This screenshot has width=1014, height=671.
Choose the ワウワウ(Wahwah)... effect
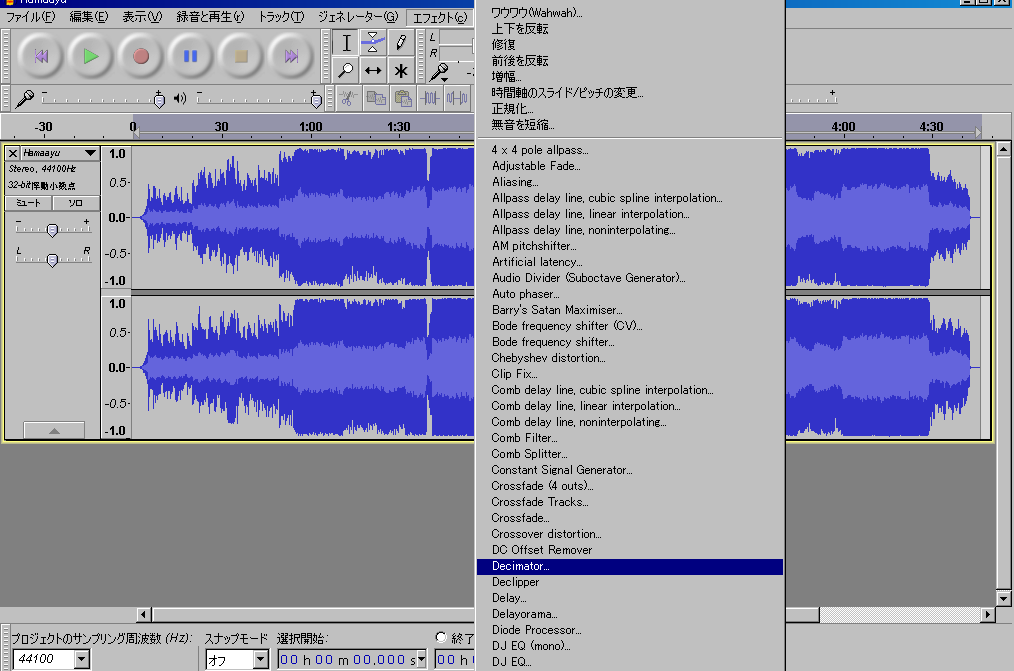[630, 12]
